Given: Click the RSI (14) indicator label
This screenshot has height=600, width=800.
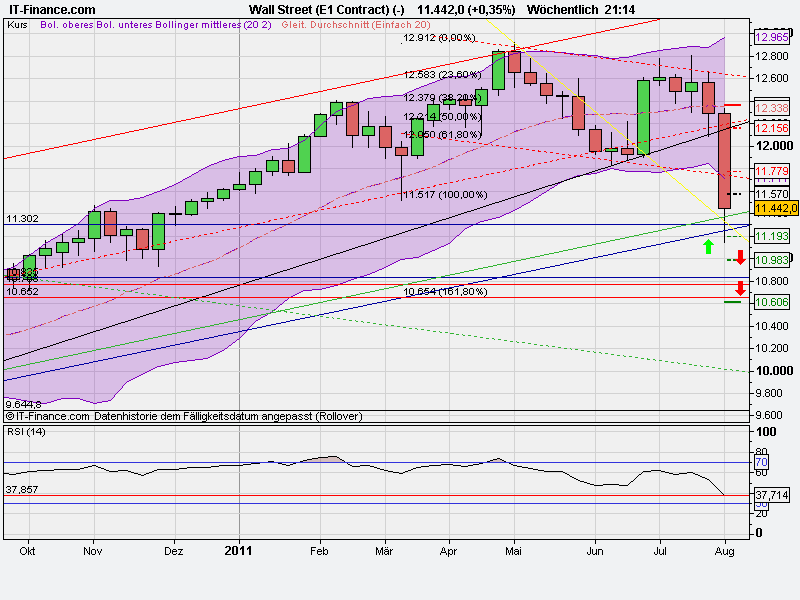Looking at the screenshot, I should tap(26, 432).
